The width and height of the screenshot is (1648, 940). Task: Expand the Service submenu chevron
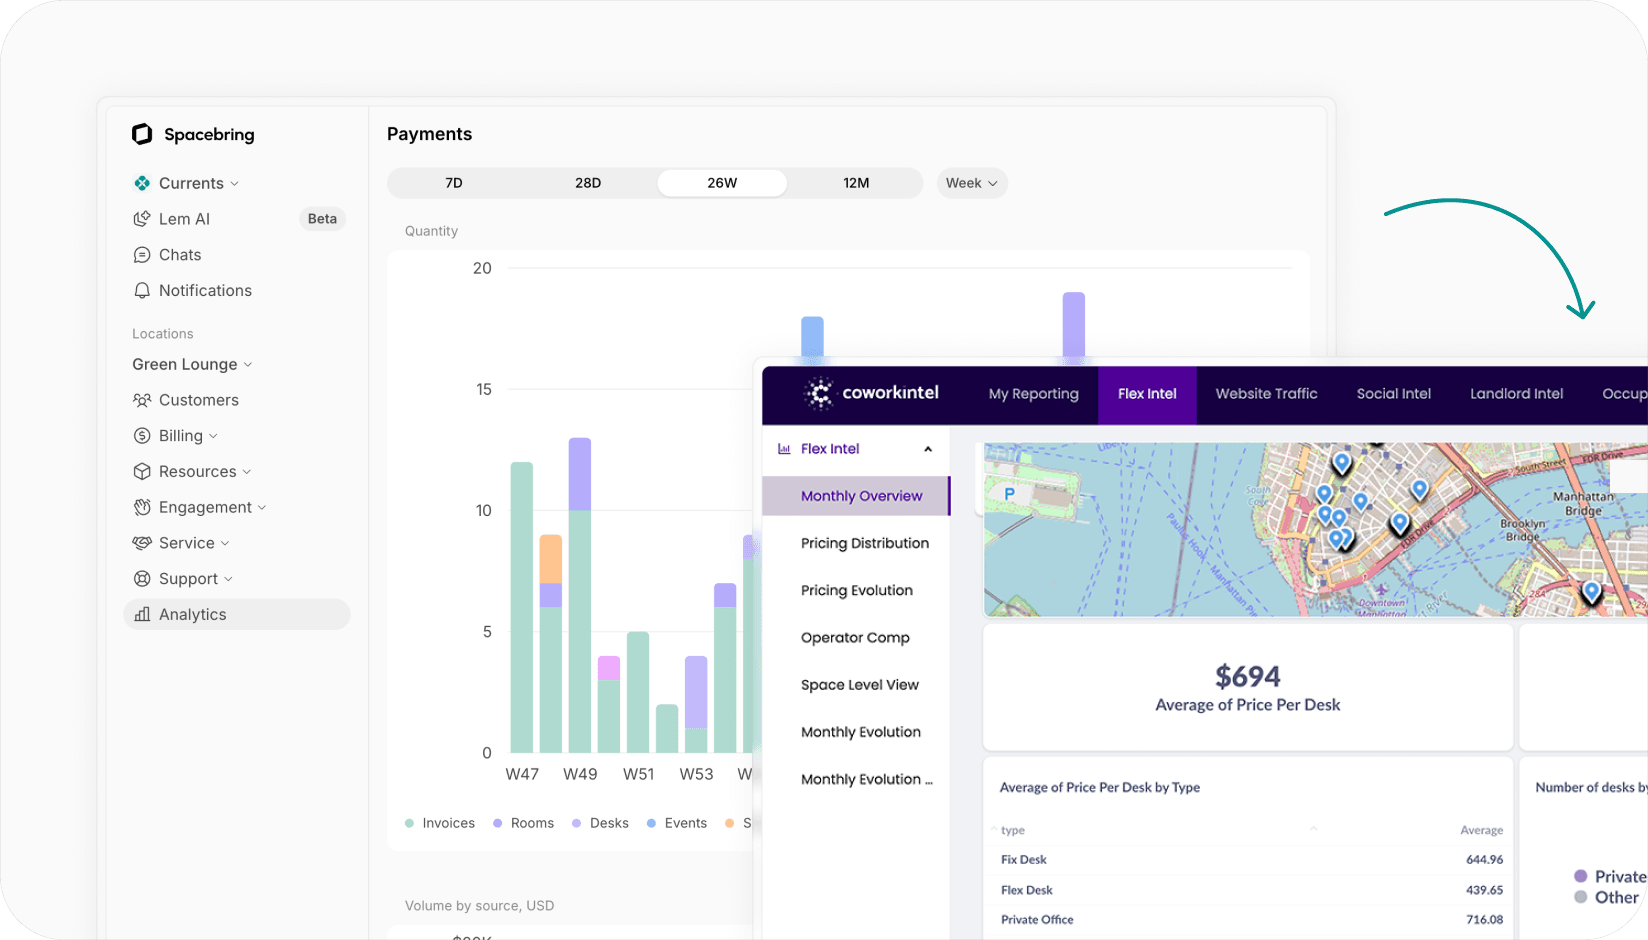tap(225, 544)
